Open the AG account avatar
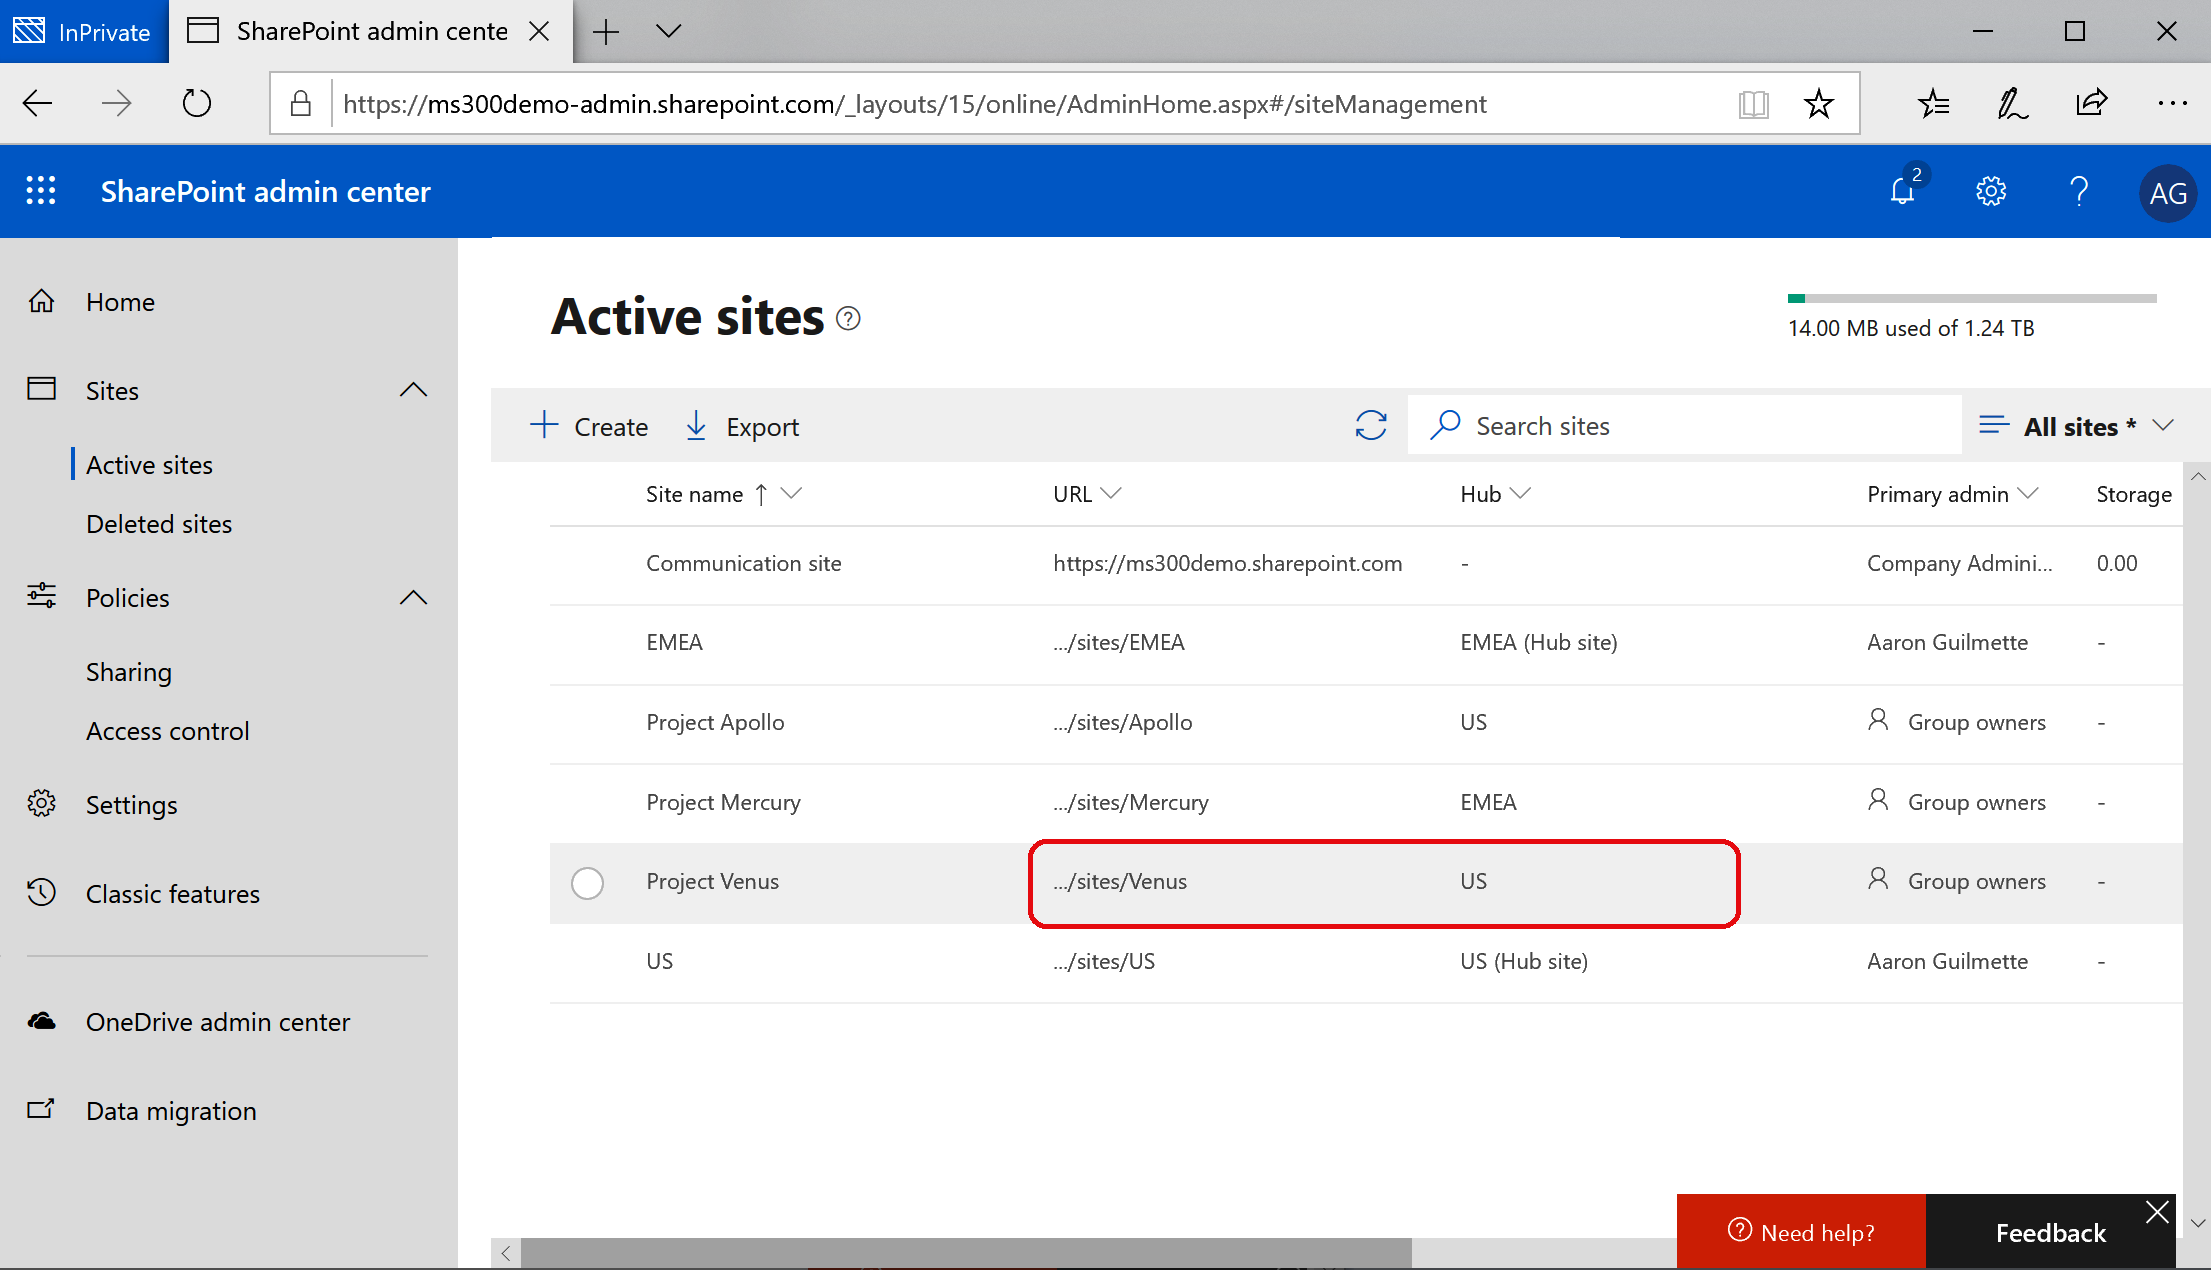The width and height of the screenshot is (2211, 1270). (x=2167, y=193)
